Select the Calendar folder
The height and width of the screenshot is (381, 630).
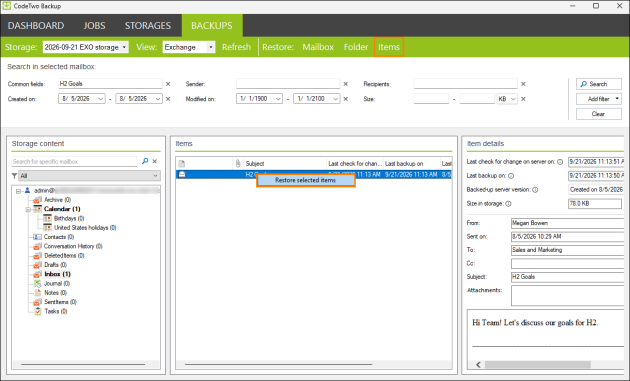62,209
